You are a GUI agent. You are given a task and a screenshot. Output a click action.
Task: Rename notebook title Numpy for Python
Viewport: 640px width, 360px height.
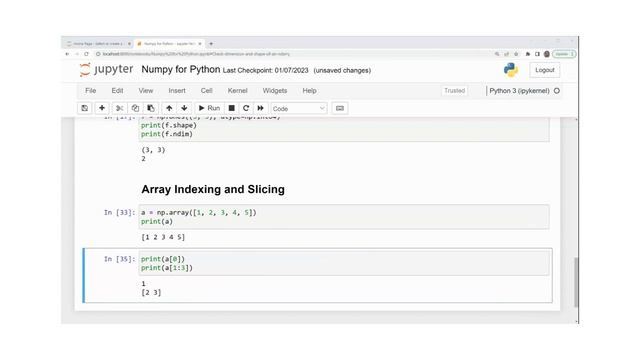coord(180,70)
